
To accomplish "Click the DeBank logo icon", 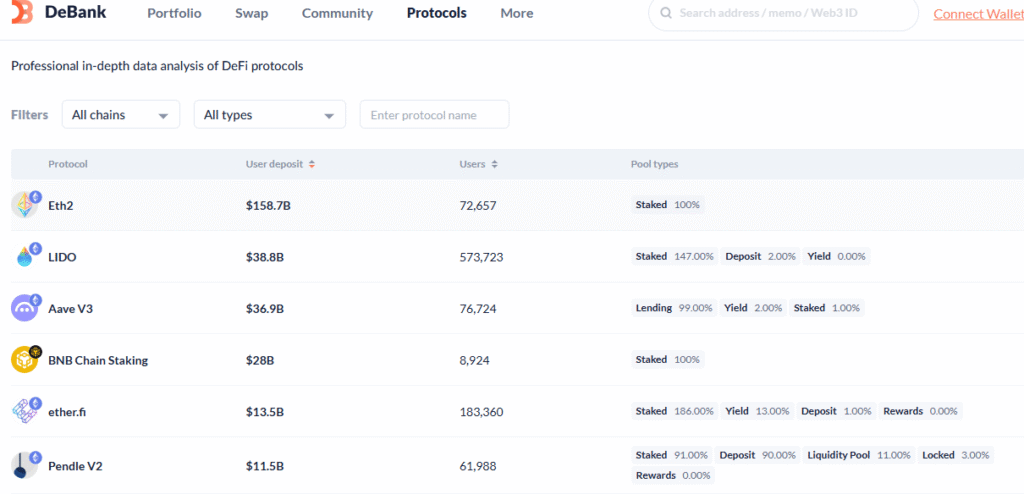I will pos(22,12).
